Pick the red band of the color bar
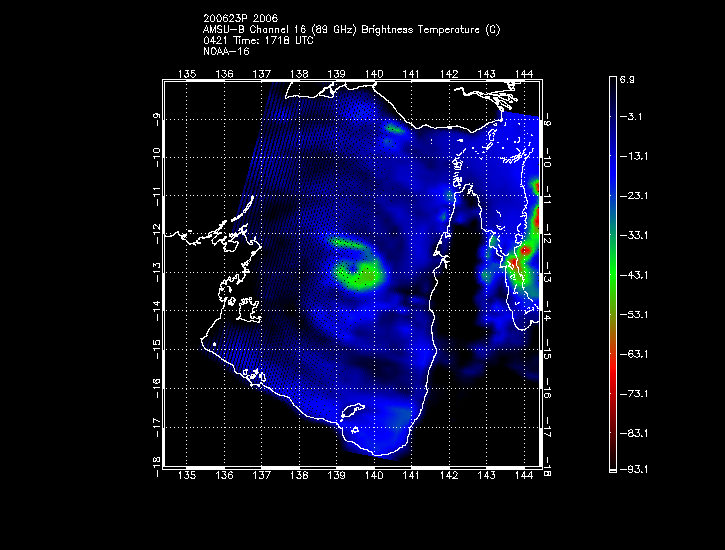Screen dimensions: 725x550 613,370
